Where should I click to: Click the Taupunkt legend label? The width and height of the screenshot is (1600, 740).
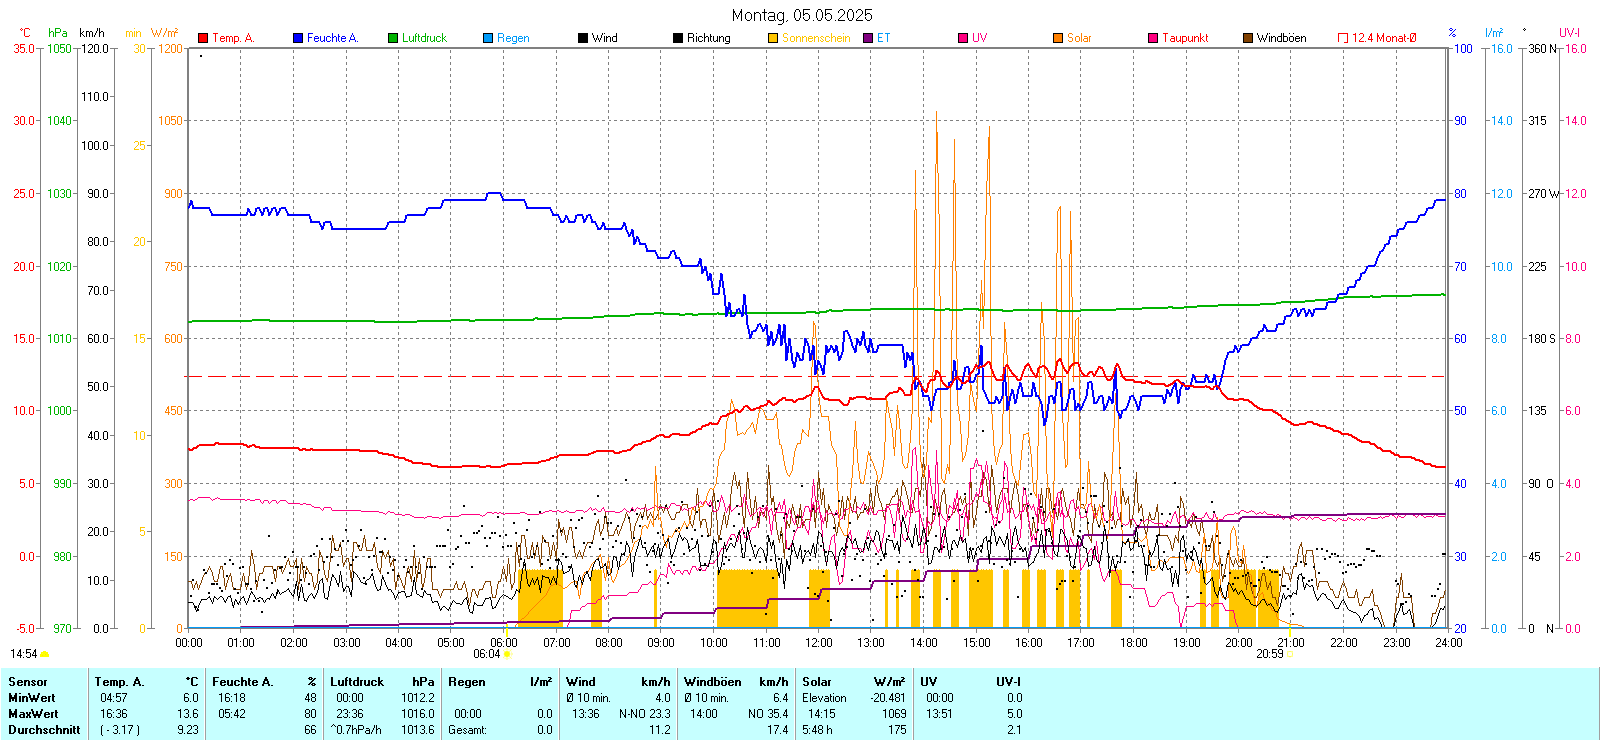[x=1185, y=38]
